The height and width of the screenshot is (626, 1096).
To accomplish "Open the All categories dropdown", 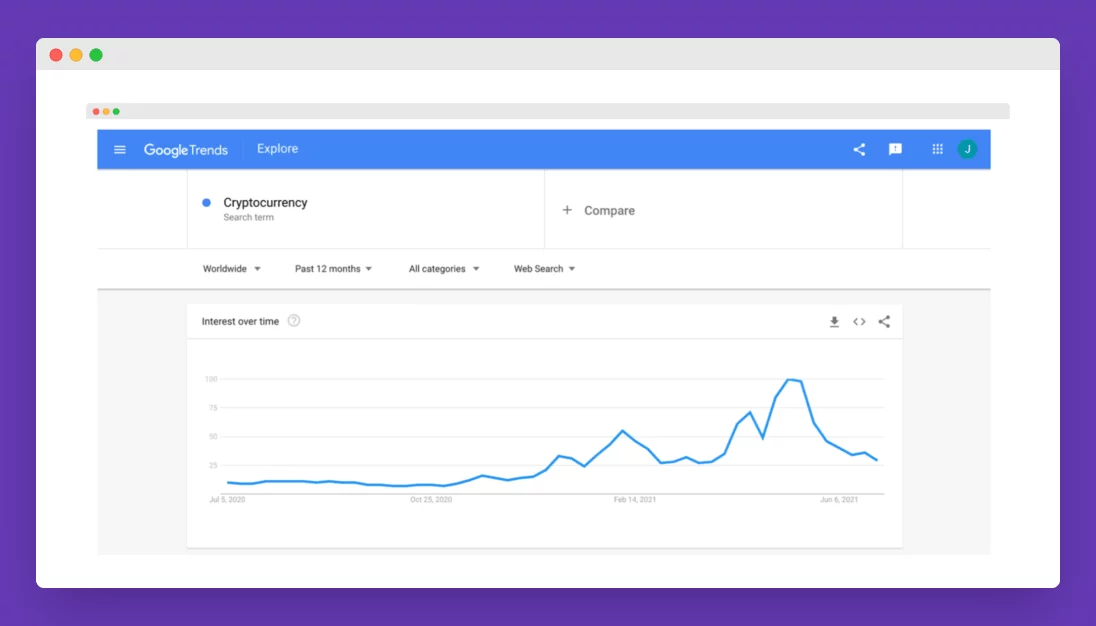I will pyautogui.click(x=442, y=268).
